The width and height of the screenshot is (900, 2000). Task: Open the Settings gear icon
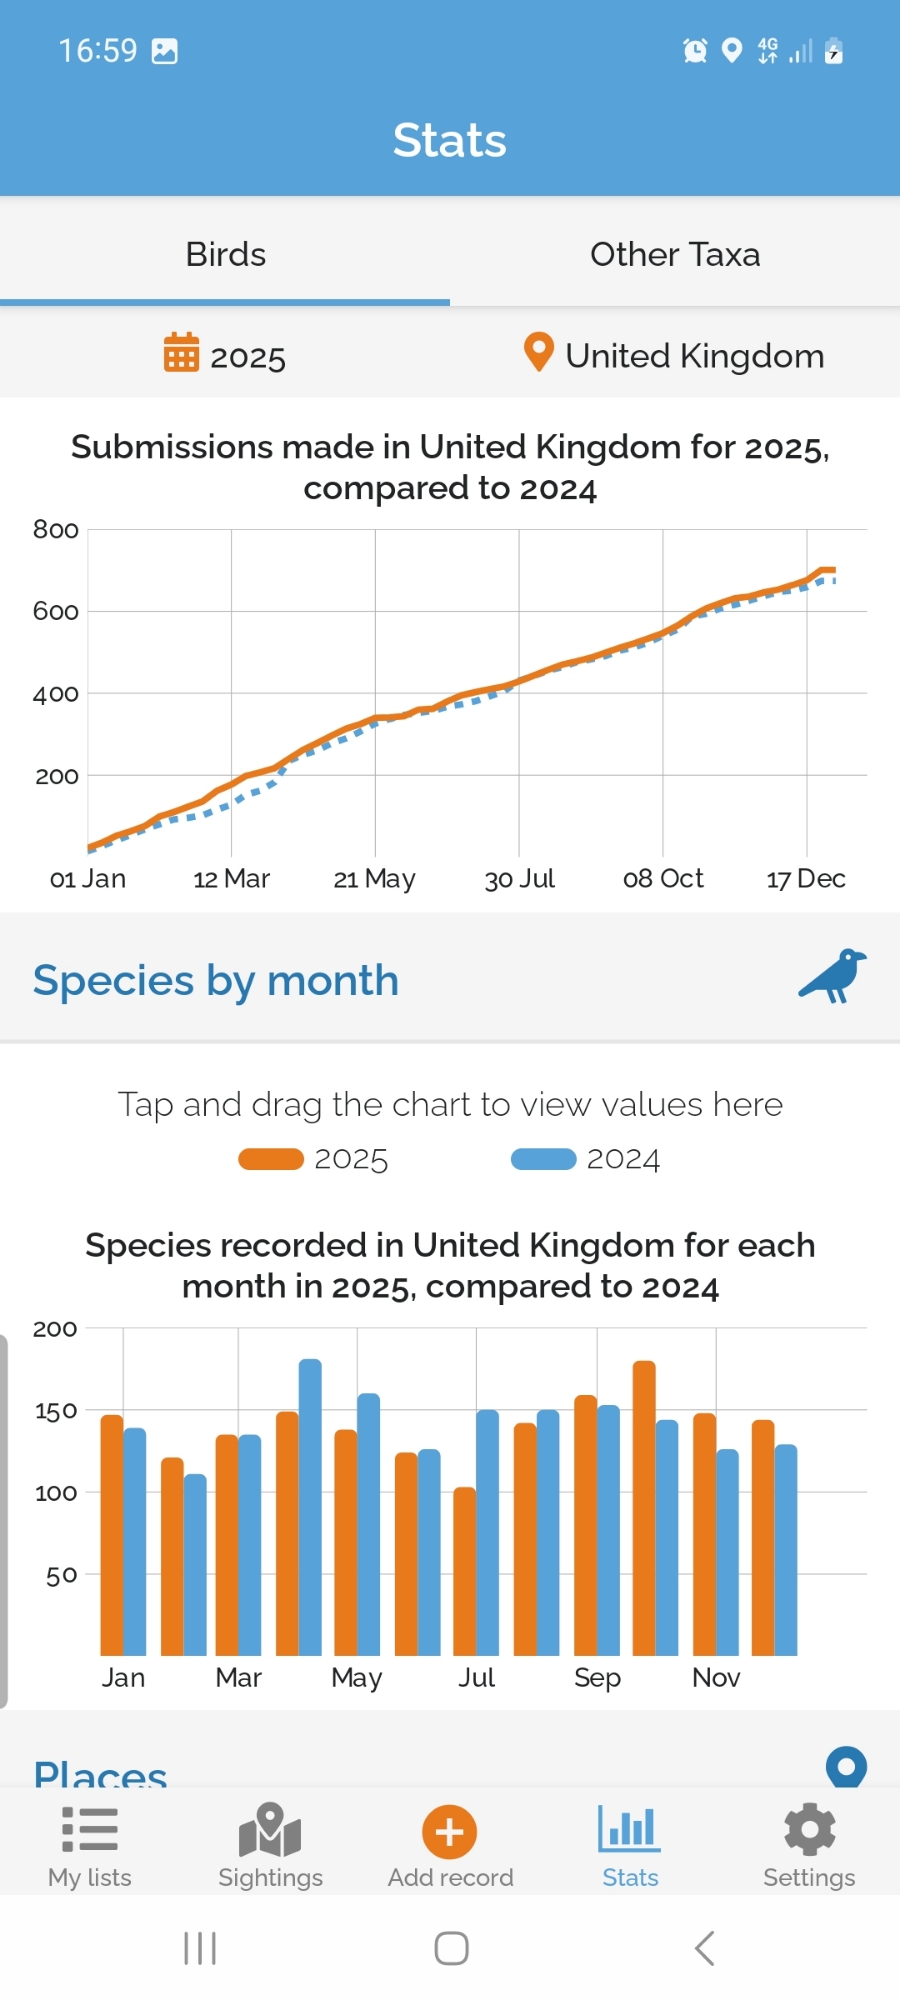[x=809, y=1829]
